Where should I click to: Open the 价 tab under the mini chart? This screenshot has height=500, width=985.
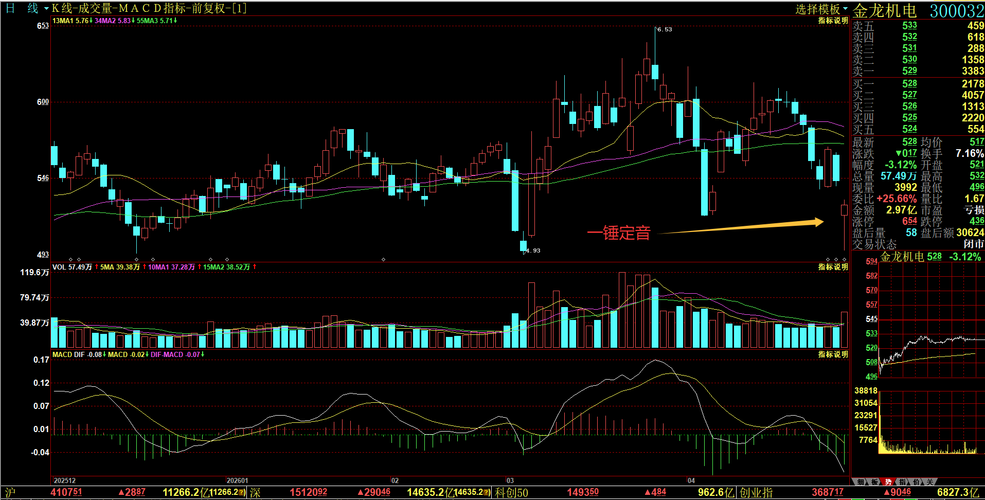coord(916,482)
